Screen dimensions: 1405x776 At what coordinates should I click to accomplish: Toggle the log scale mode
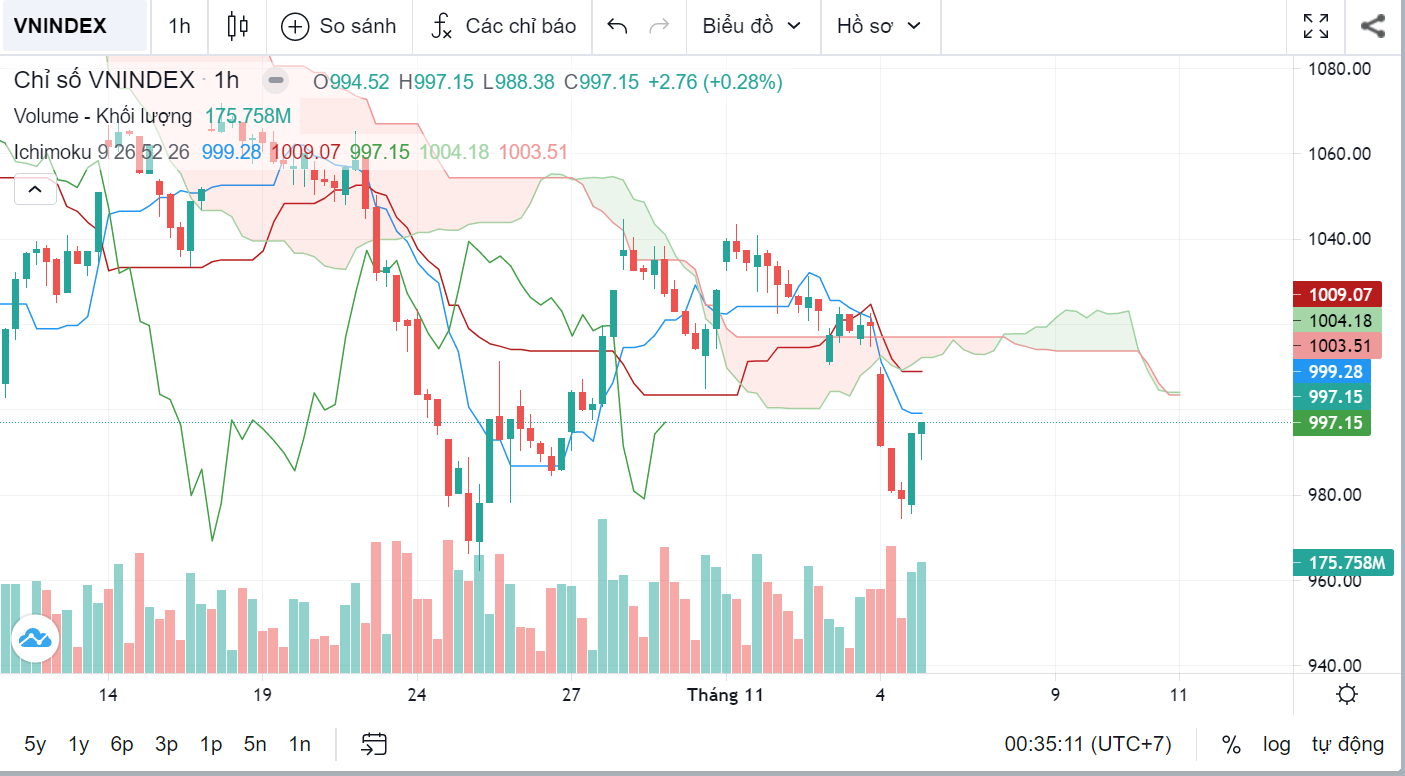click(x=1276, y=744)
